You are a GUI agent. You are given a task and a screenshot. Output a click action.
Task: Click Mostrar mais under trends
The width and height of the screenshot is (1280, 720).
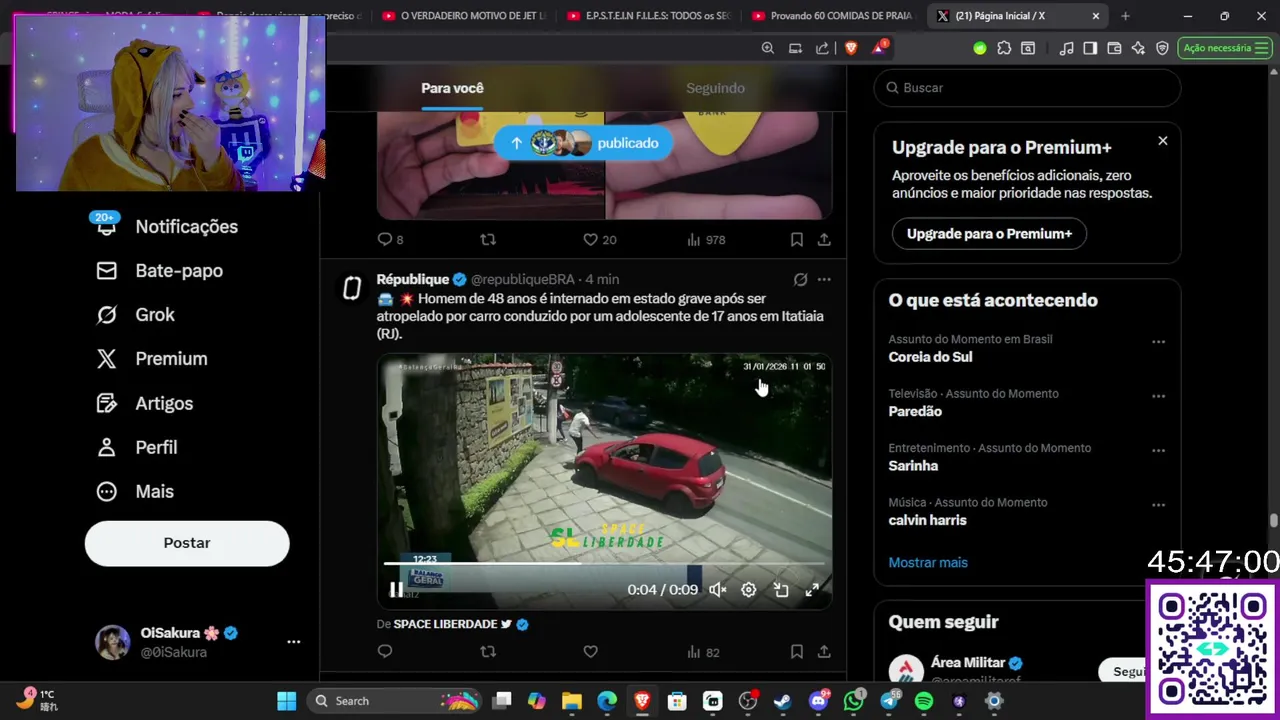(x=928, y=563)
